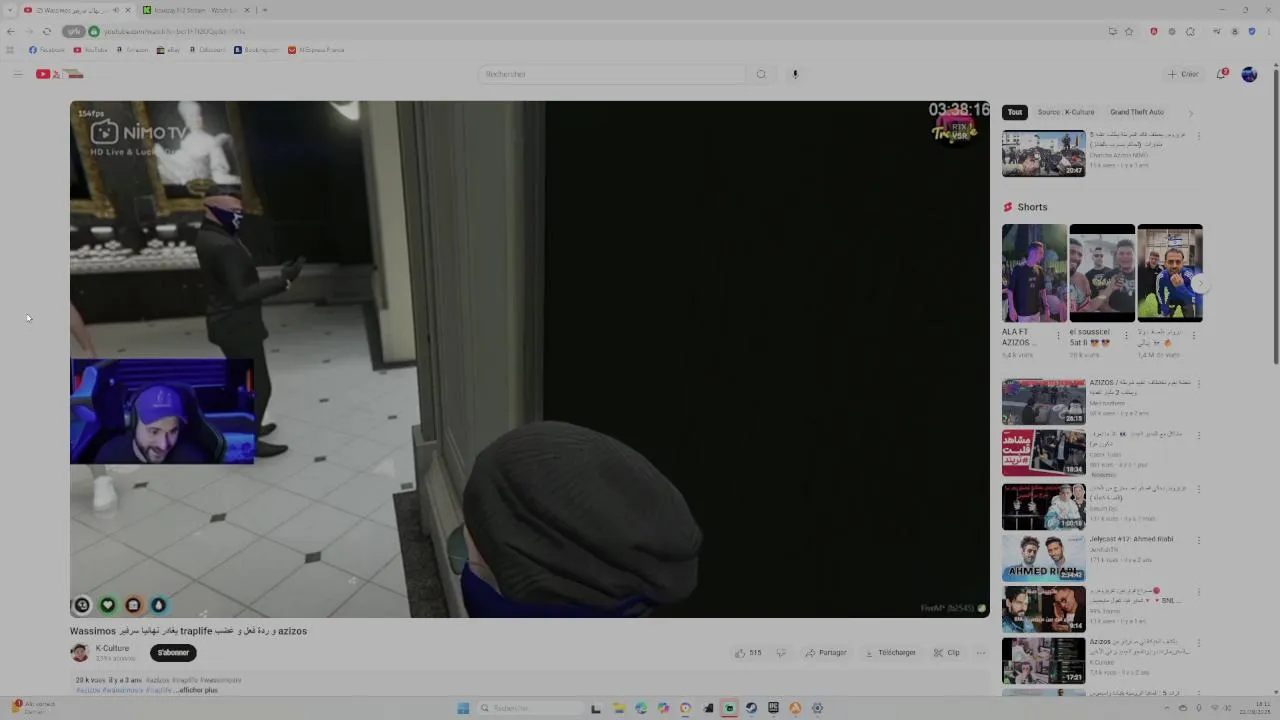1280x720 pixels.
Task: Open more actions ellipsis under video
Action: [x=981, y=653]
